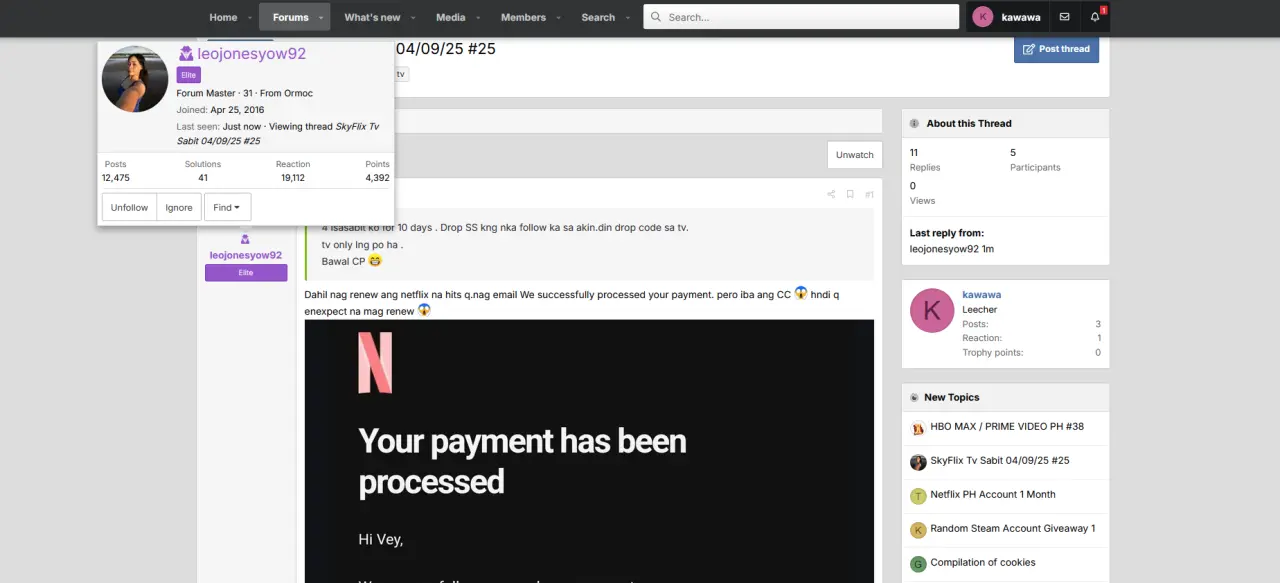
Task: Click the Elite badge in popup
Action: point(189,75)
